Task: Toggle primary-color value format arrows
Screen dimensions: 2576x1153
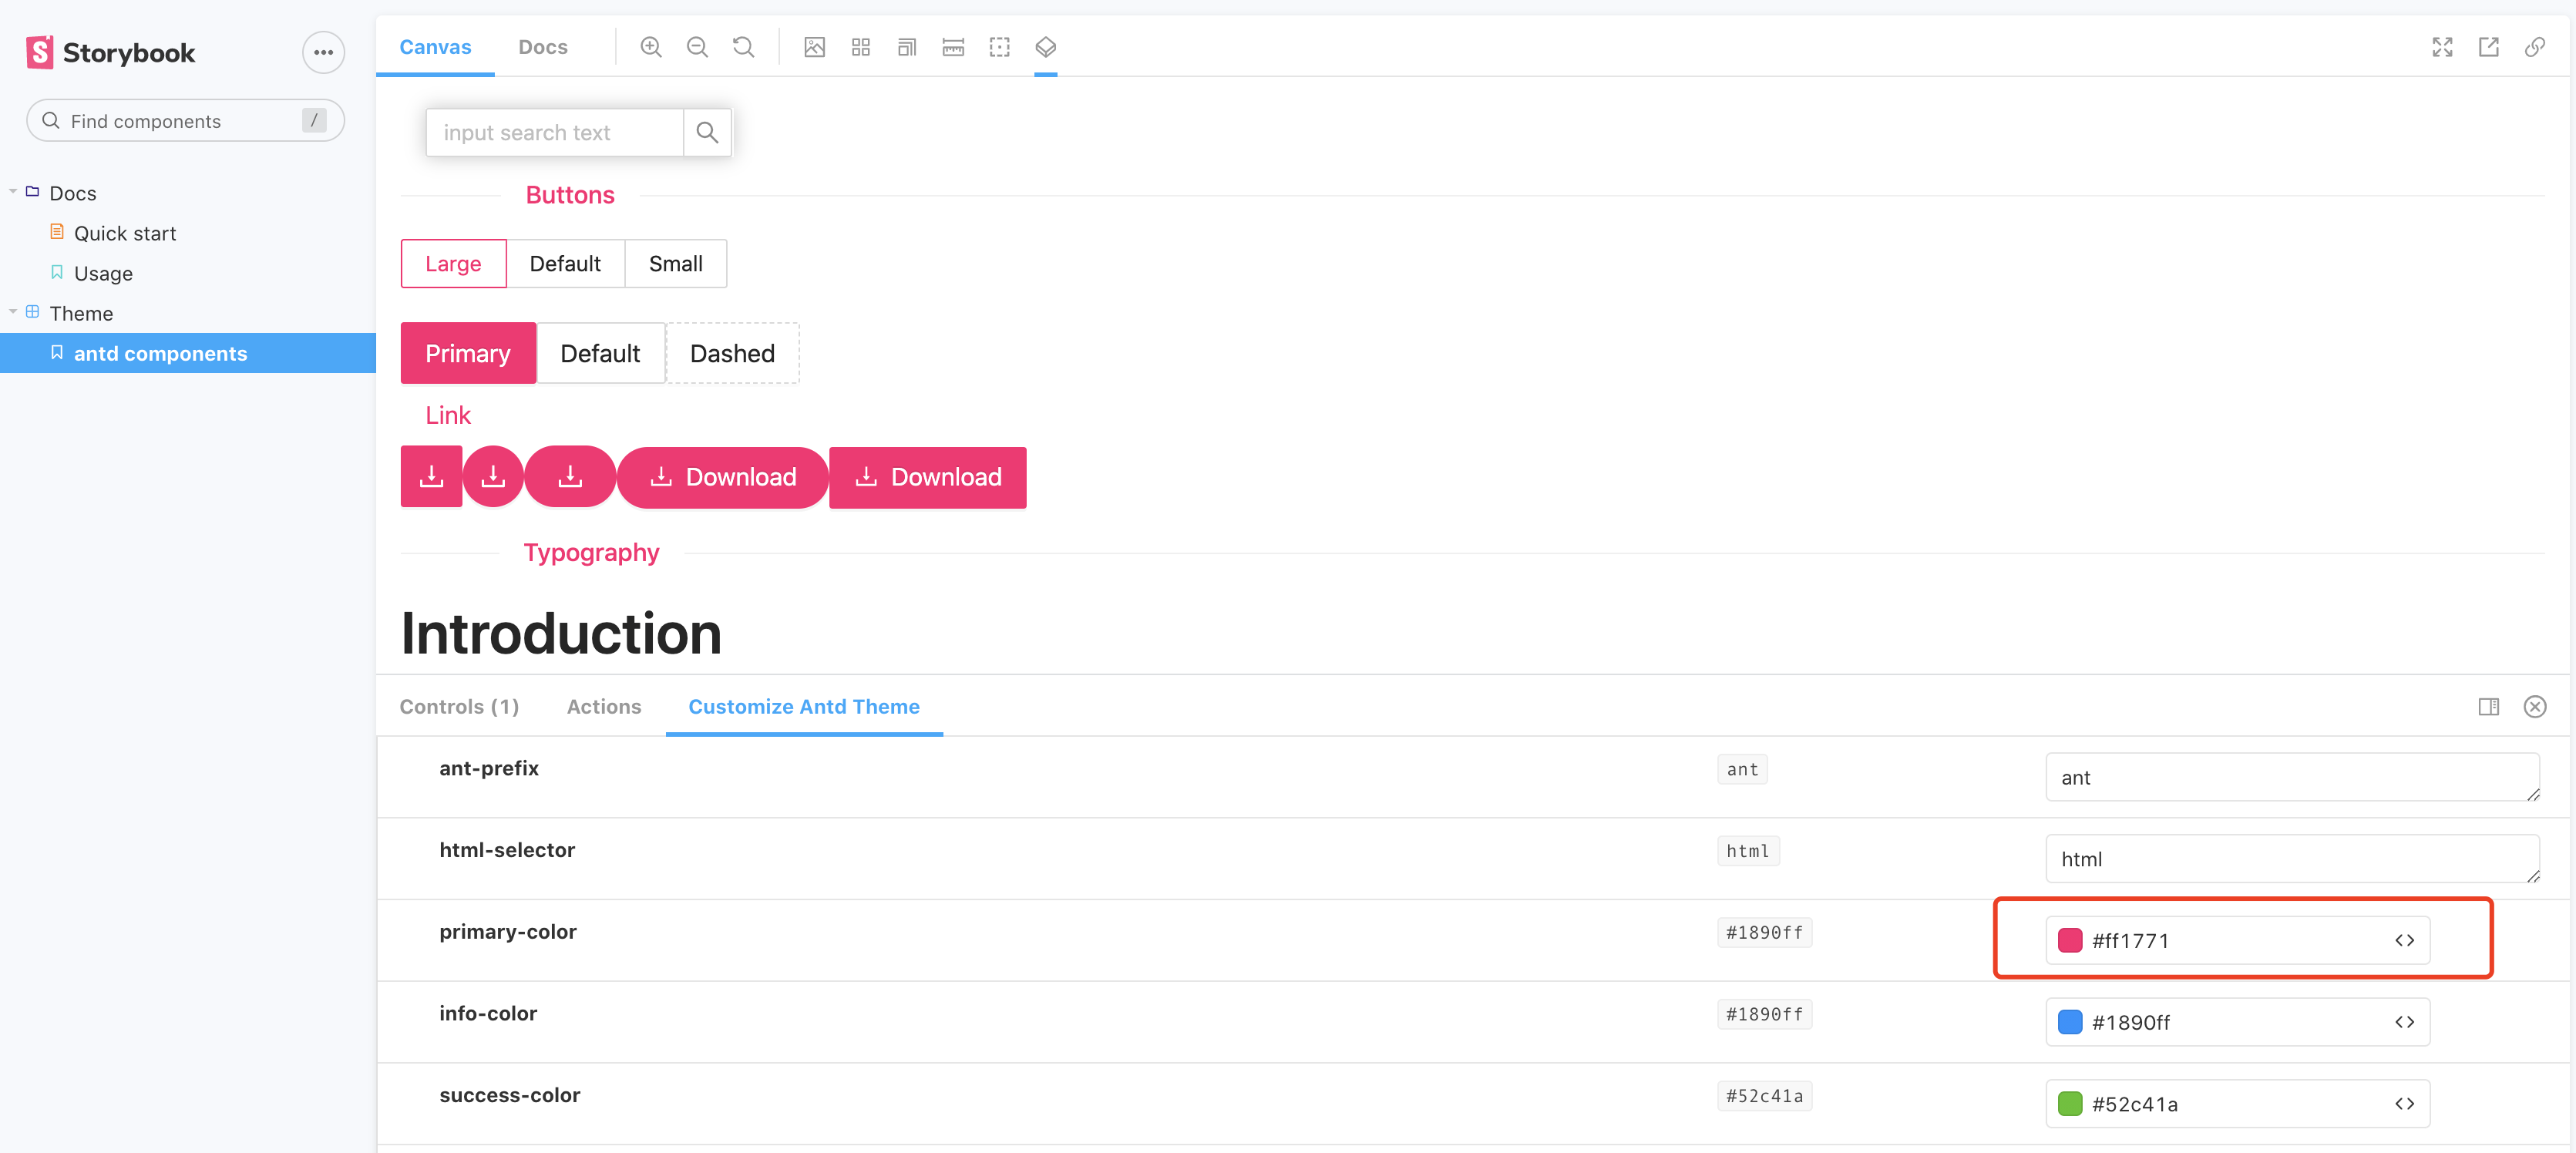Action: coord(2404,941)
